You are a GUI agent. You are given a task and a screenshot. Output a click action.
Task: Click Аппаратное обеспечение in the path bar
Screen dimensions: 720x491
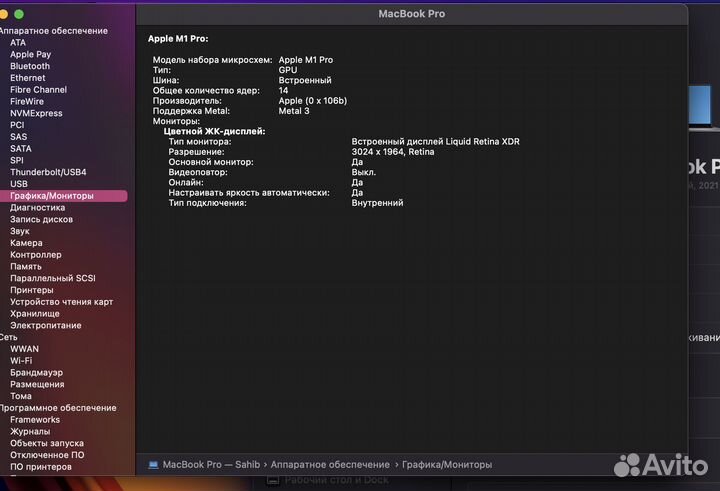330,465
